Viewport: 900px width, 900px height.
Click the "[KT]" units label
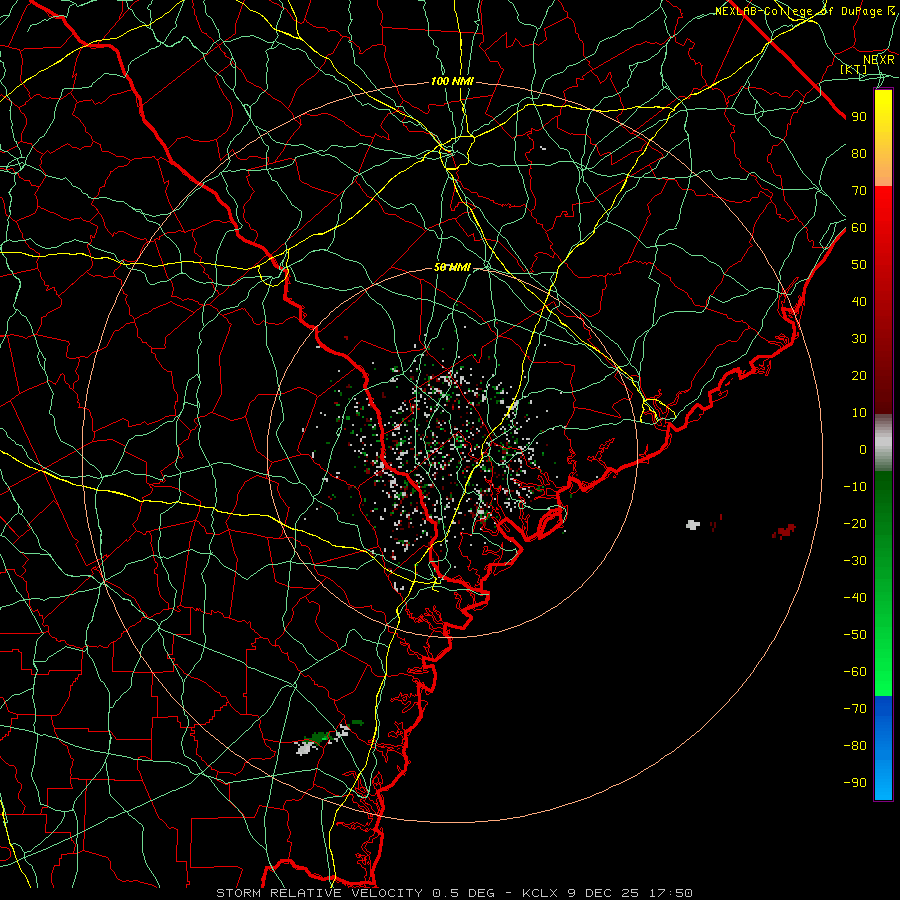click(854, 69)
